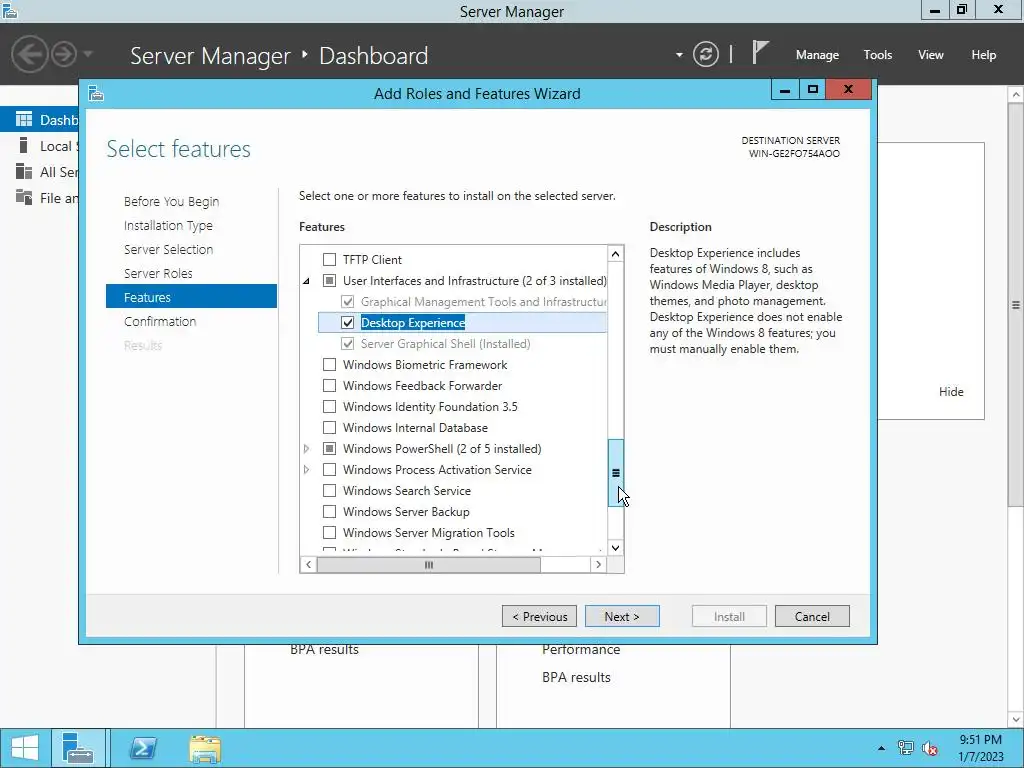Launch PowerShell from the taskbar

(x=143, y=748)
